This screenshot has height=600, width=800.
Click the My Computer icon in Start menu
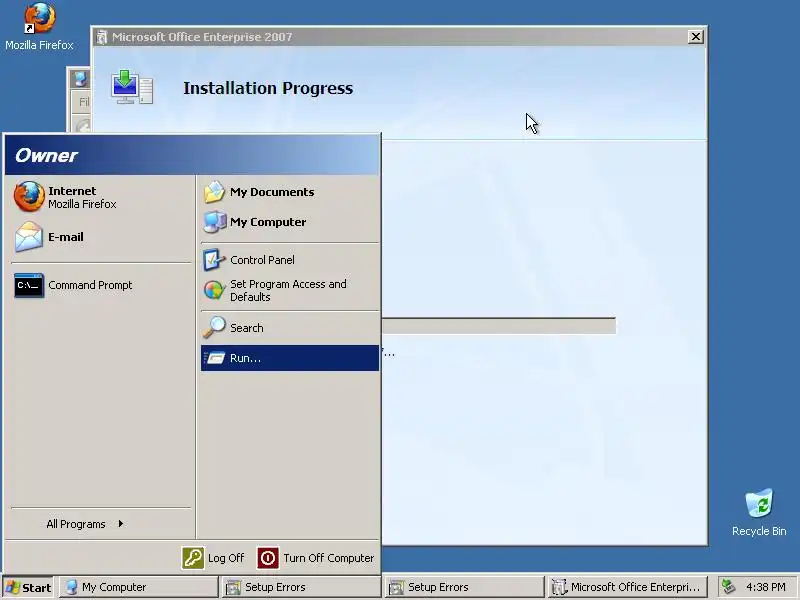coord(214,222)
